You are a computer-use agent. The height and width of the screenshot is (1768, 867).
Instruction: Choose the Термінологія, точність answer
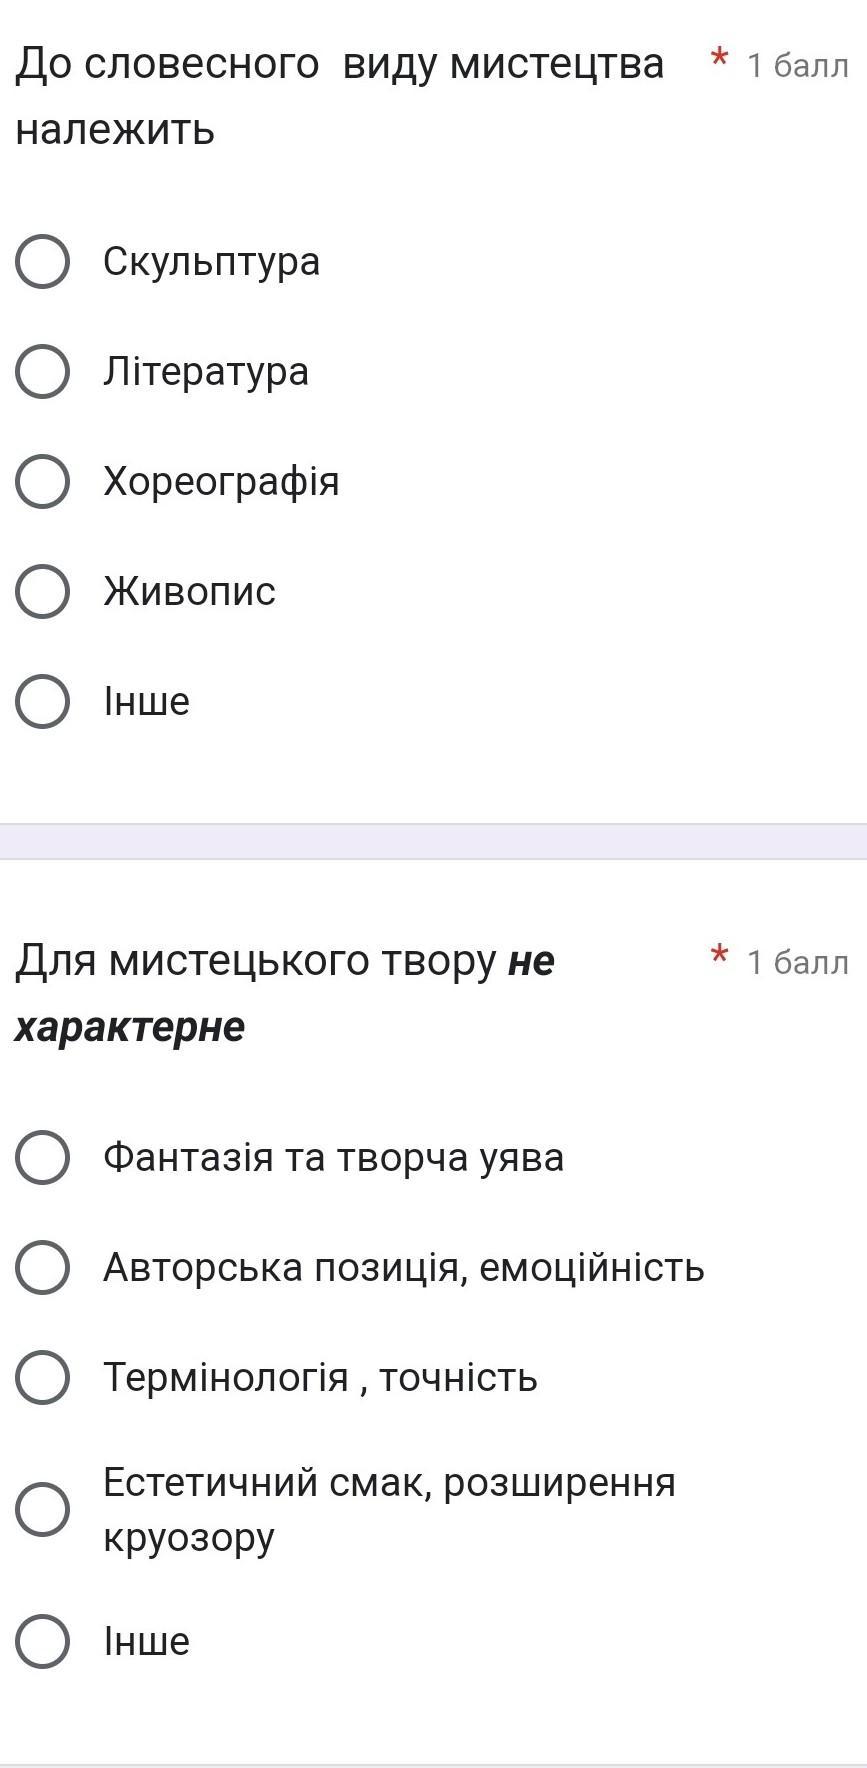tap(43, 1378)
